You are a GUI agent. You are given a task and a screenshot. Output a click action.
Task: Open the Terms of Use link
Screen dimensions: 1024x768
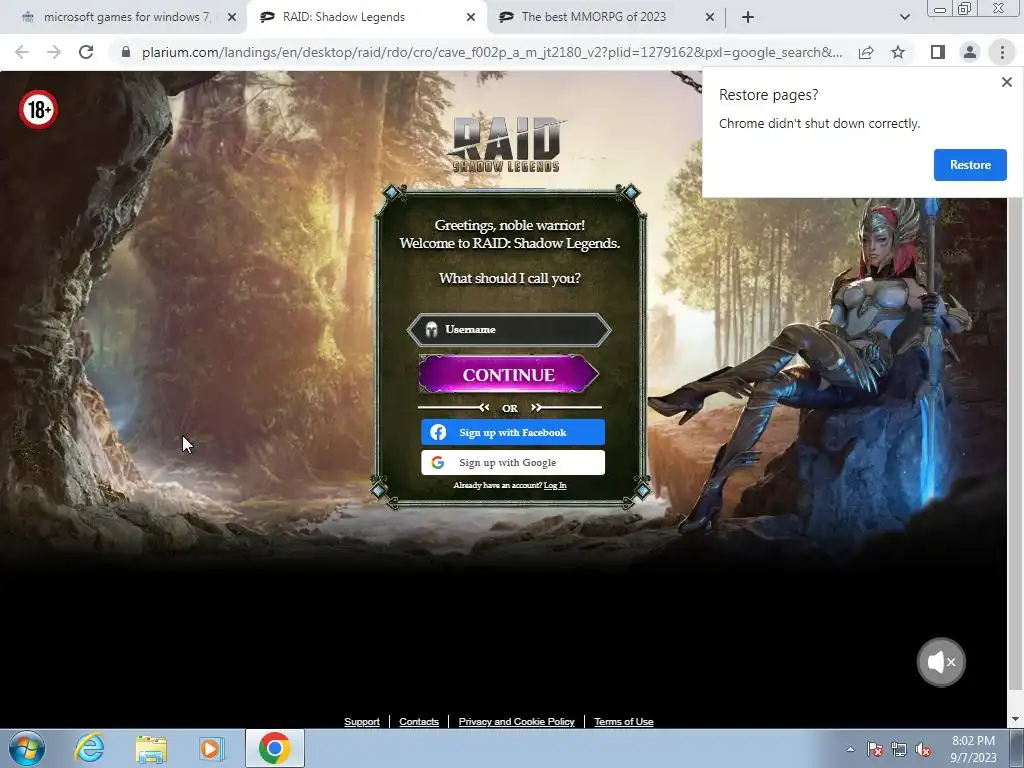point(624,722)
